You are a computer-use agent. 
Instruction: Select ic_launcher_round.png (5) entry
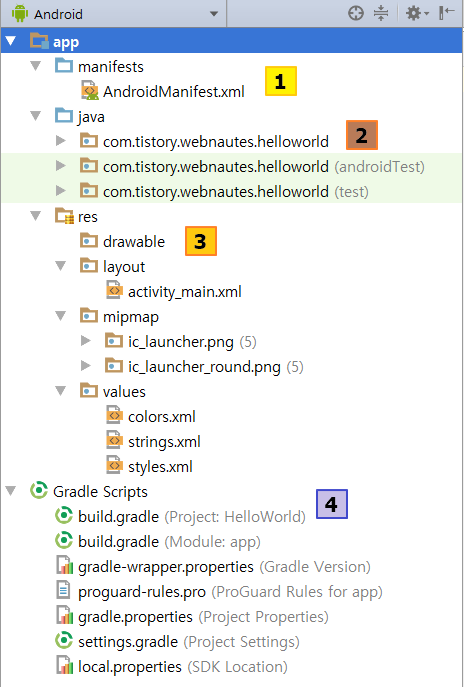[216, 367]
